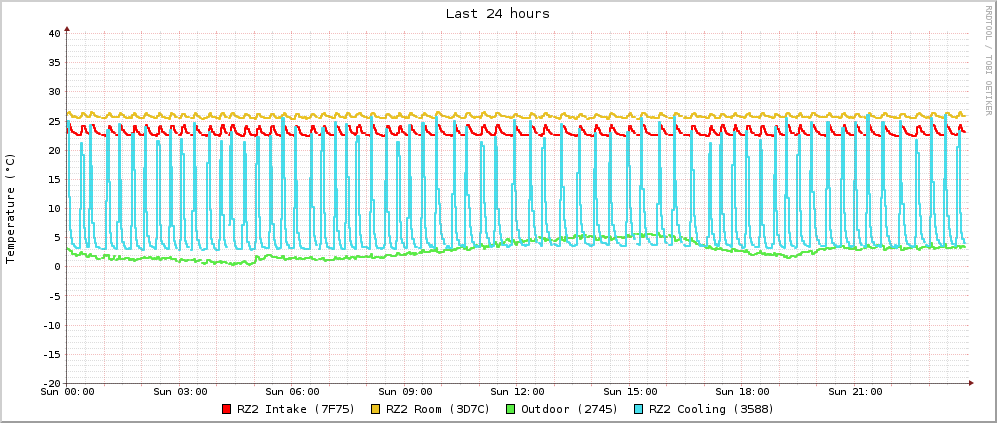Click the yellow RZ2 Room legend swatch
Viewport: 997px width, 423px height.
pos(376,409)
